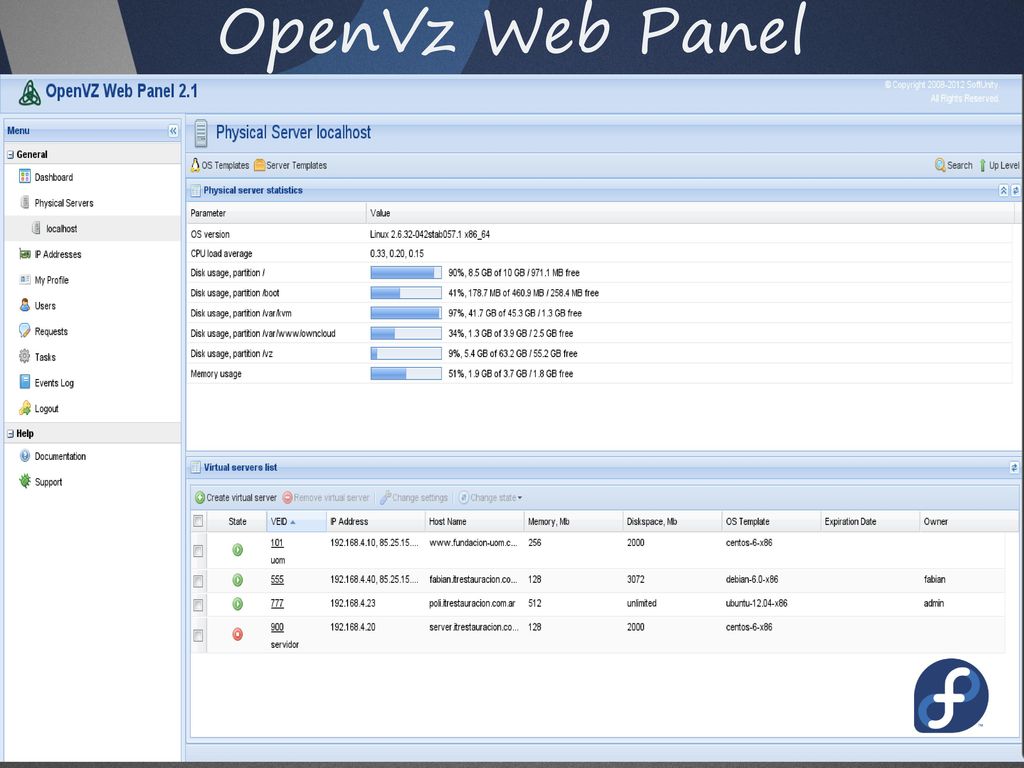This screenshot has width=1024, height=768.
Task: Open the Events Log menu item
Action: [x=54, y=383]
